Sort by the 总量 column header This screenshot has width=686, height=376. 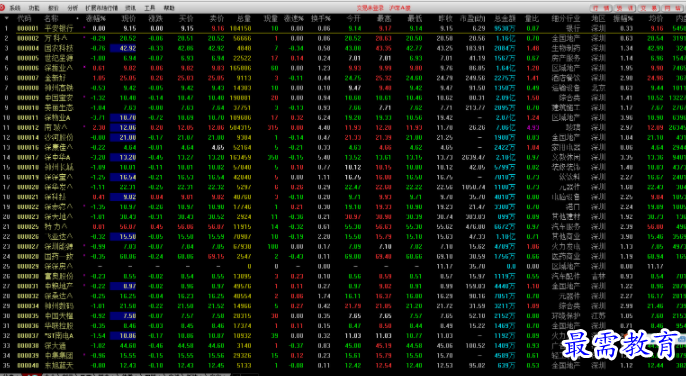[244, 18]
